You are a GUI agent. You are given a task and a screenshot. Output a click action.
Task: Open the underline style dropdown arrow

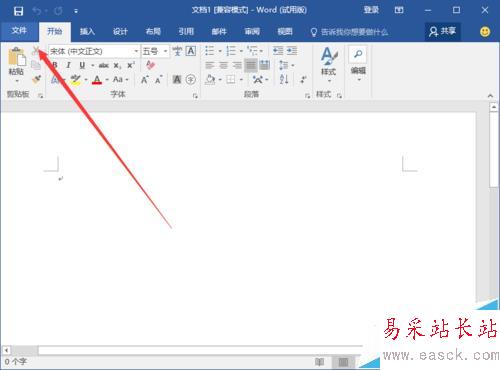(x=92, y=65)
